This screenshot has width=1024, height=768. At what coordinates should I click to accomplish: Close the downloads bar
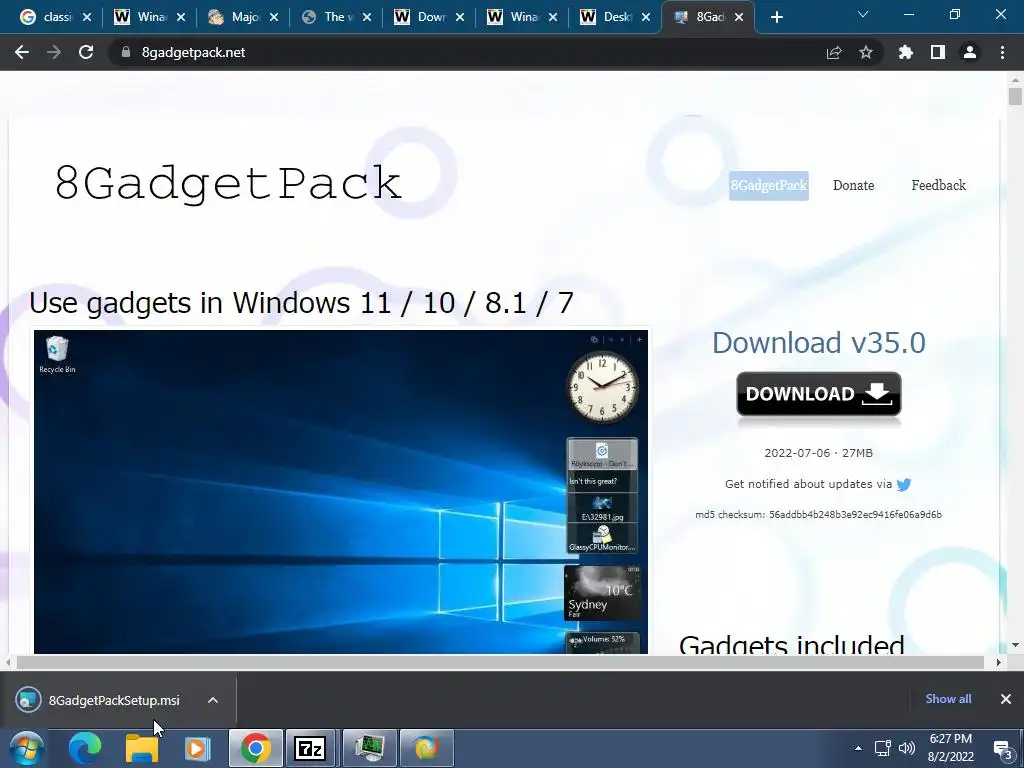point(1006,699)
